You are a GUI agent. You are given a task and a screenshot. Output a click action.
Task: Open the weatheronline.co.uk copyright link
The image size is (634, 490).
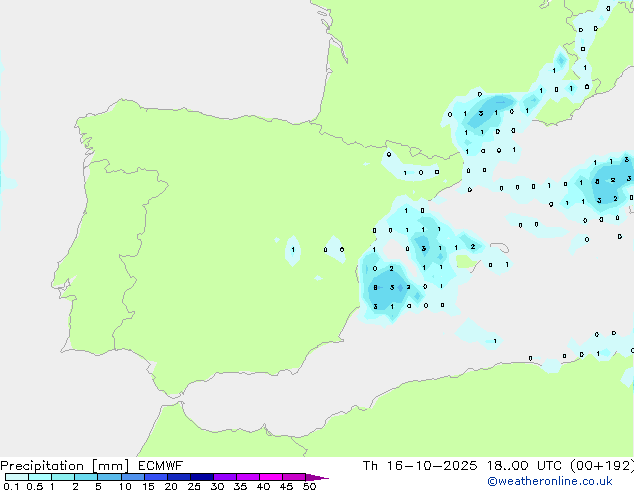(x=549, y=481)
